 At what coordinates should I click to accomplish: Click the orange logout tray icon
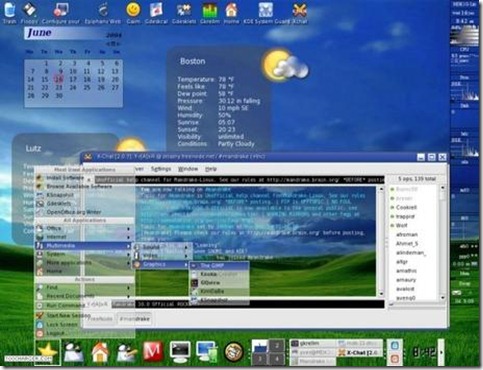tap(395, 359)
